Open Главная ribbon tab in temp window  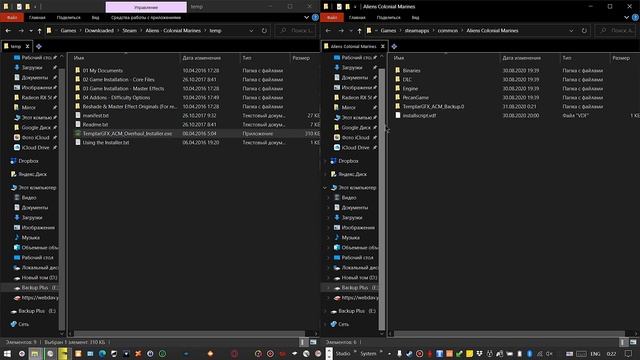[x=37, y=18]
